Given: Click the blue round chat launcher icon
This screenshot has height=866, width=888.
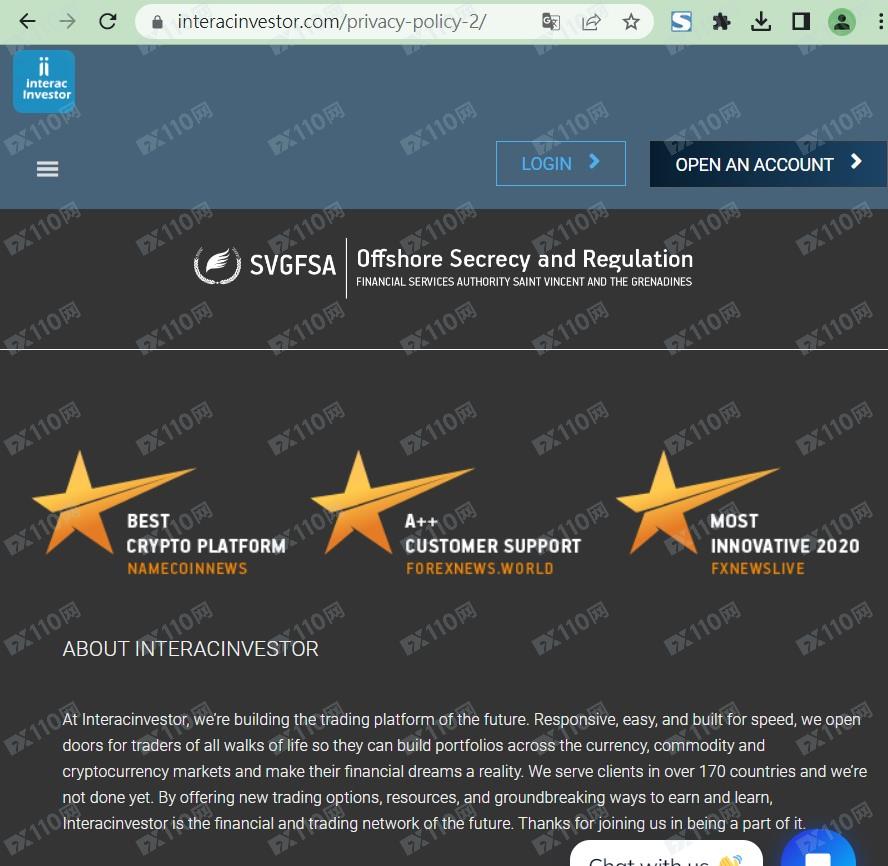Looking at the screenshot, I should pos(818,850).
